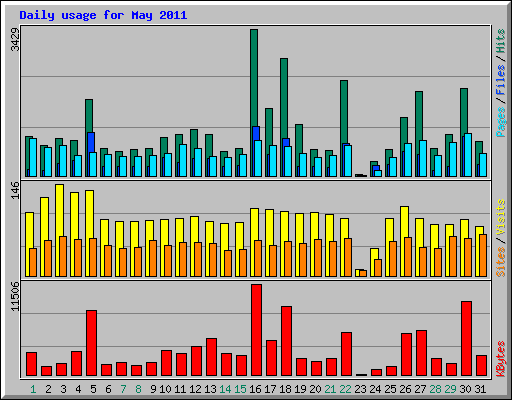Click the orange Sites bar for day 31
Screen dimensions: 512x400
tap(483, 255)
